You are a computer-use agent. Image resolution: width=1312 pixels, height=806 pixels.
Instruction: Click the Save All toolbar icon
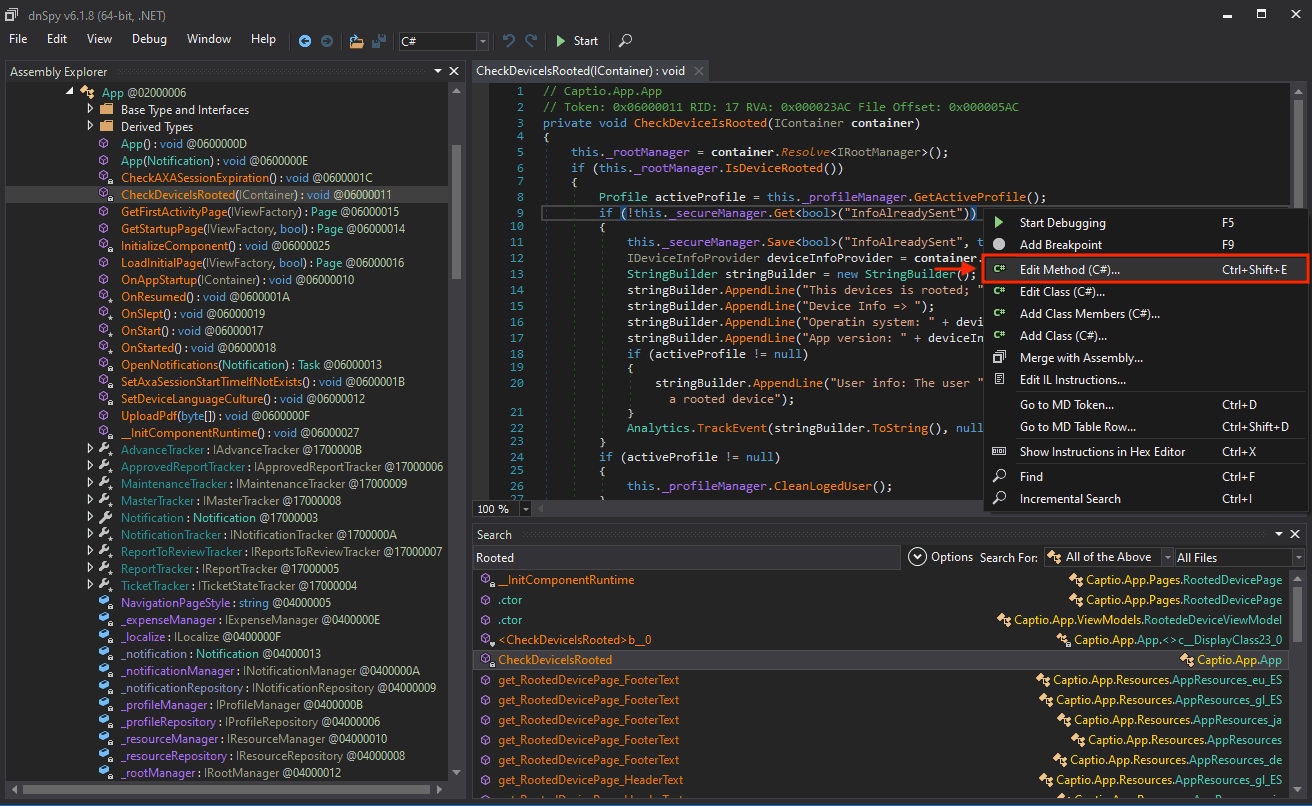click(x=379, y=41)
